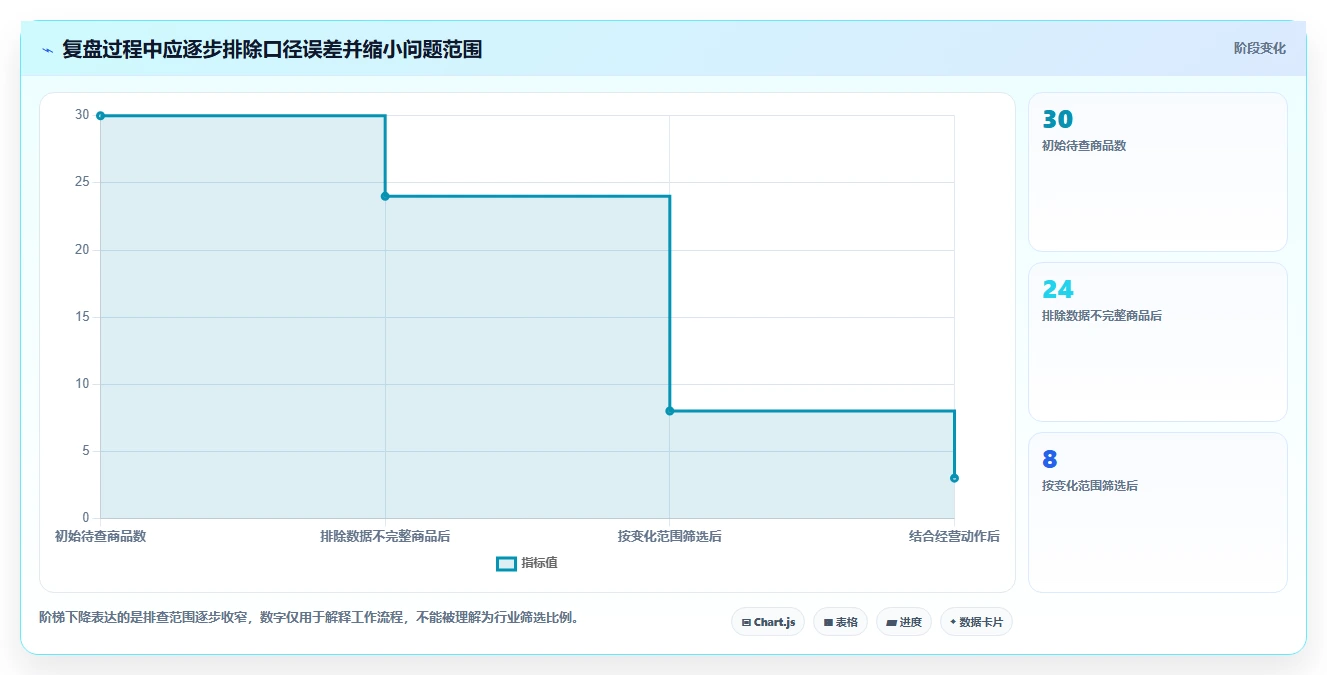Viewport: 1327px width, 675px height.
Task: Click the y-axis value 15
Action: pos(82,317)
